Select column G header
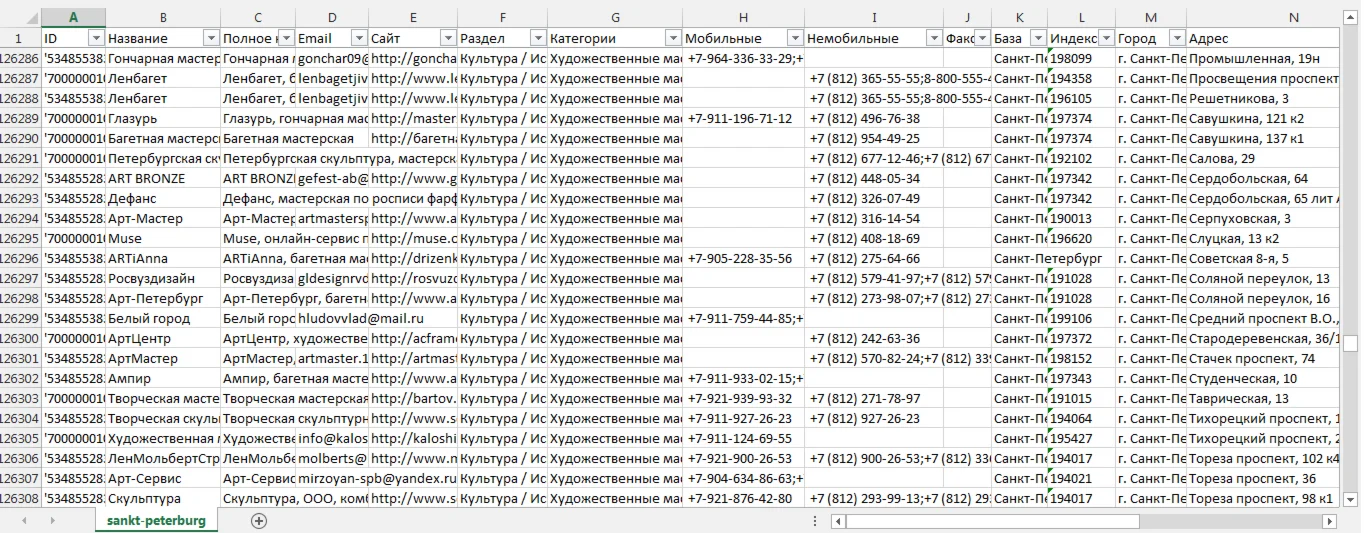1366x533 pixels. (x=614, y=17)
